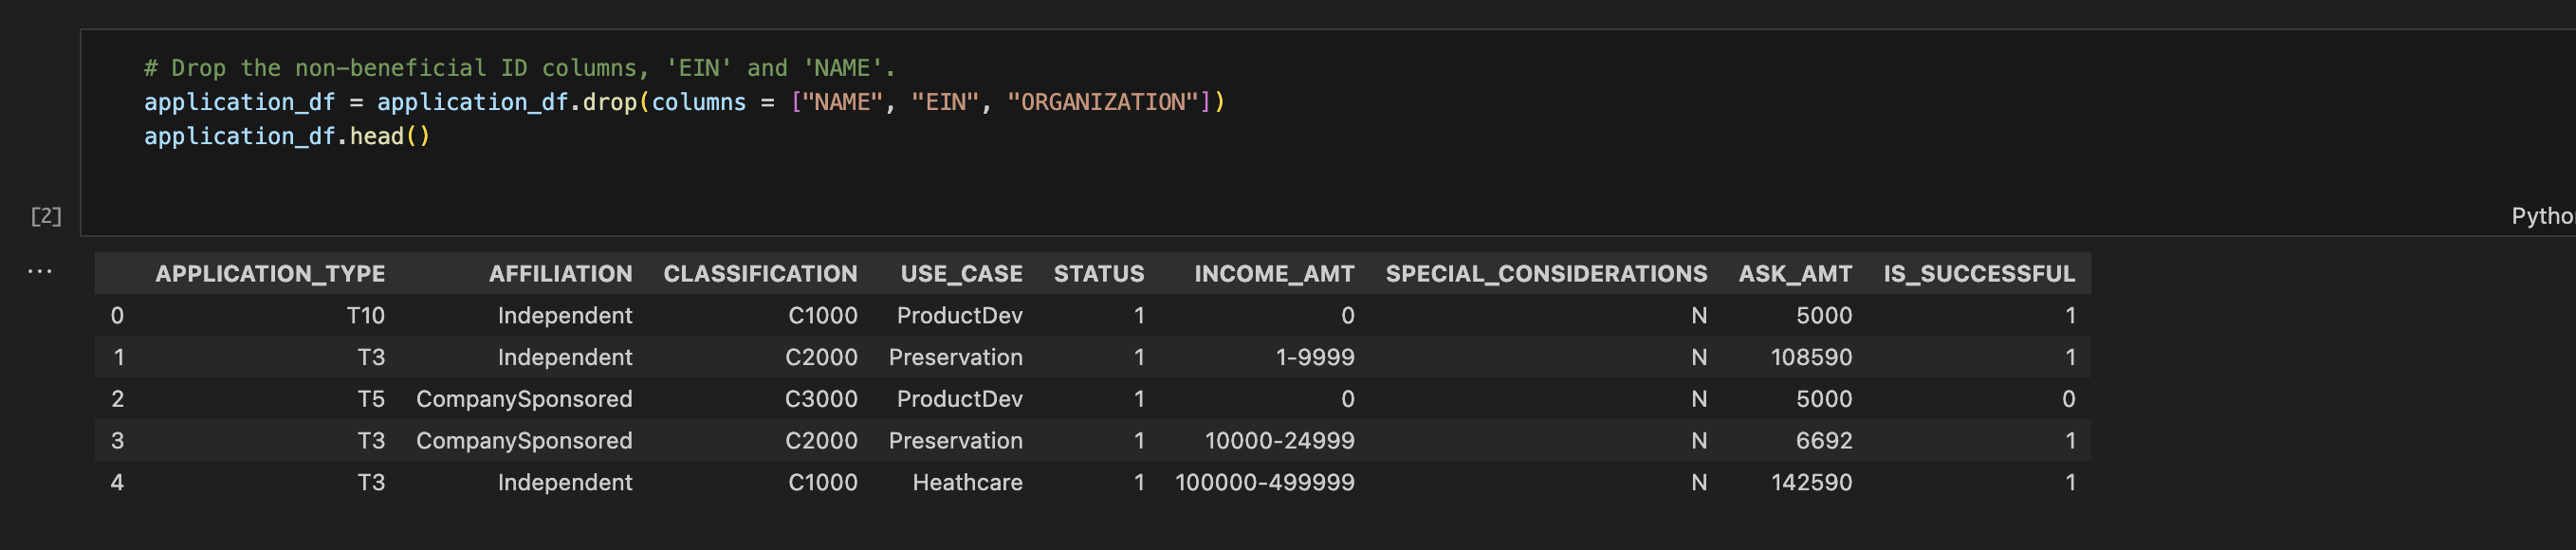
Task: Select the 100000-499999 income value
Action: pos(1264,482)
